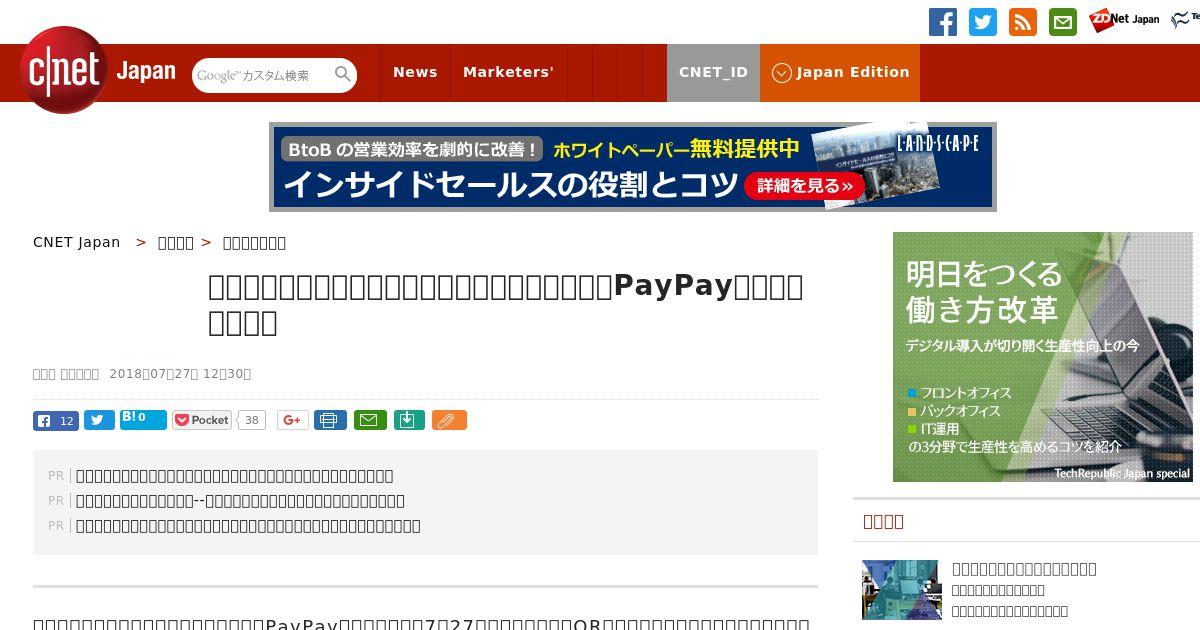This screenshot has width=1200, height=630.
Task: Click the Pocket count bubble showing 38
Action: coord(252,421)
